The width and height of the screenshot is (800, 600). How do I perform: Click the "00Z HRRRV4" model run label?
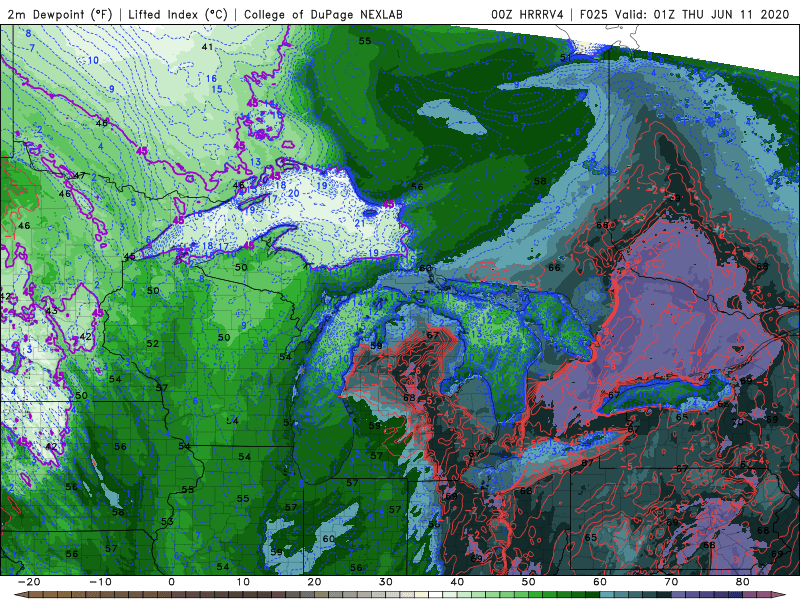527,15
